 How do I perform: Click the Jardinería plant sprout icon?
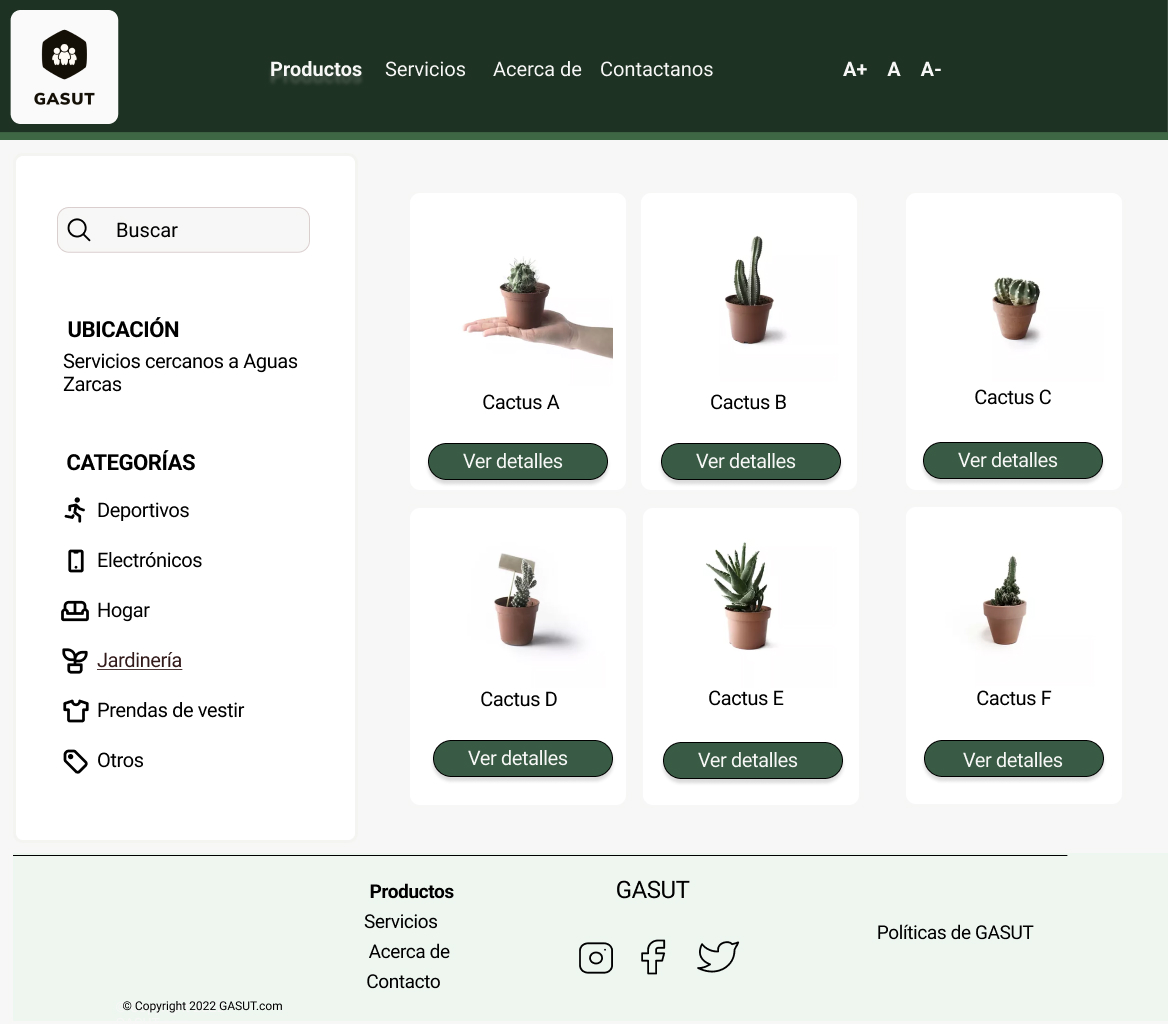(x=74, y=660)
